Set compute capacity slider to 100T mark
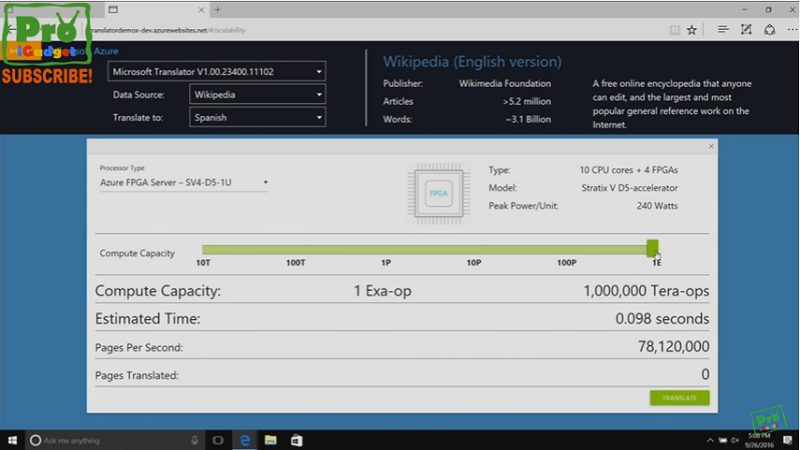This screenshot has width=800, height=450. click(x=295, y=249)
